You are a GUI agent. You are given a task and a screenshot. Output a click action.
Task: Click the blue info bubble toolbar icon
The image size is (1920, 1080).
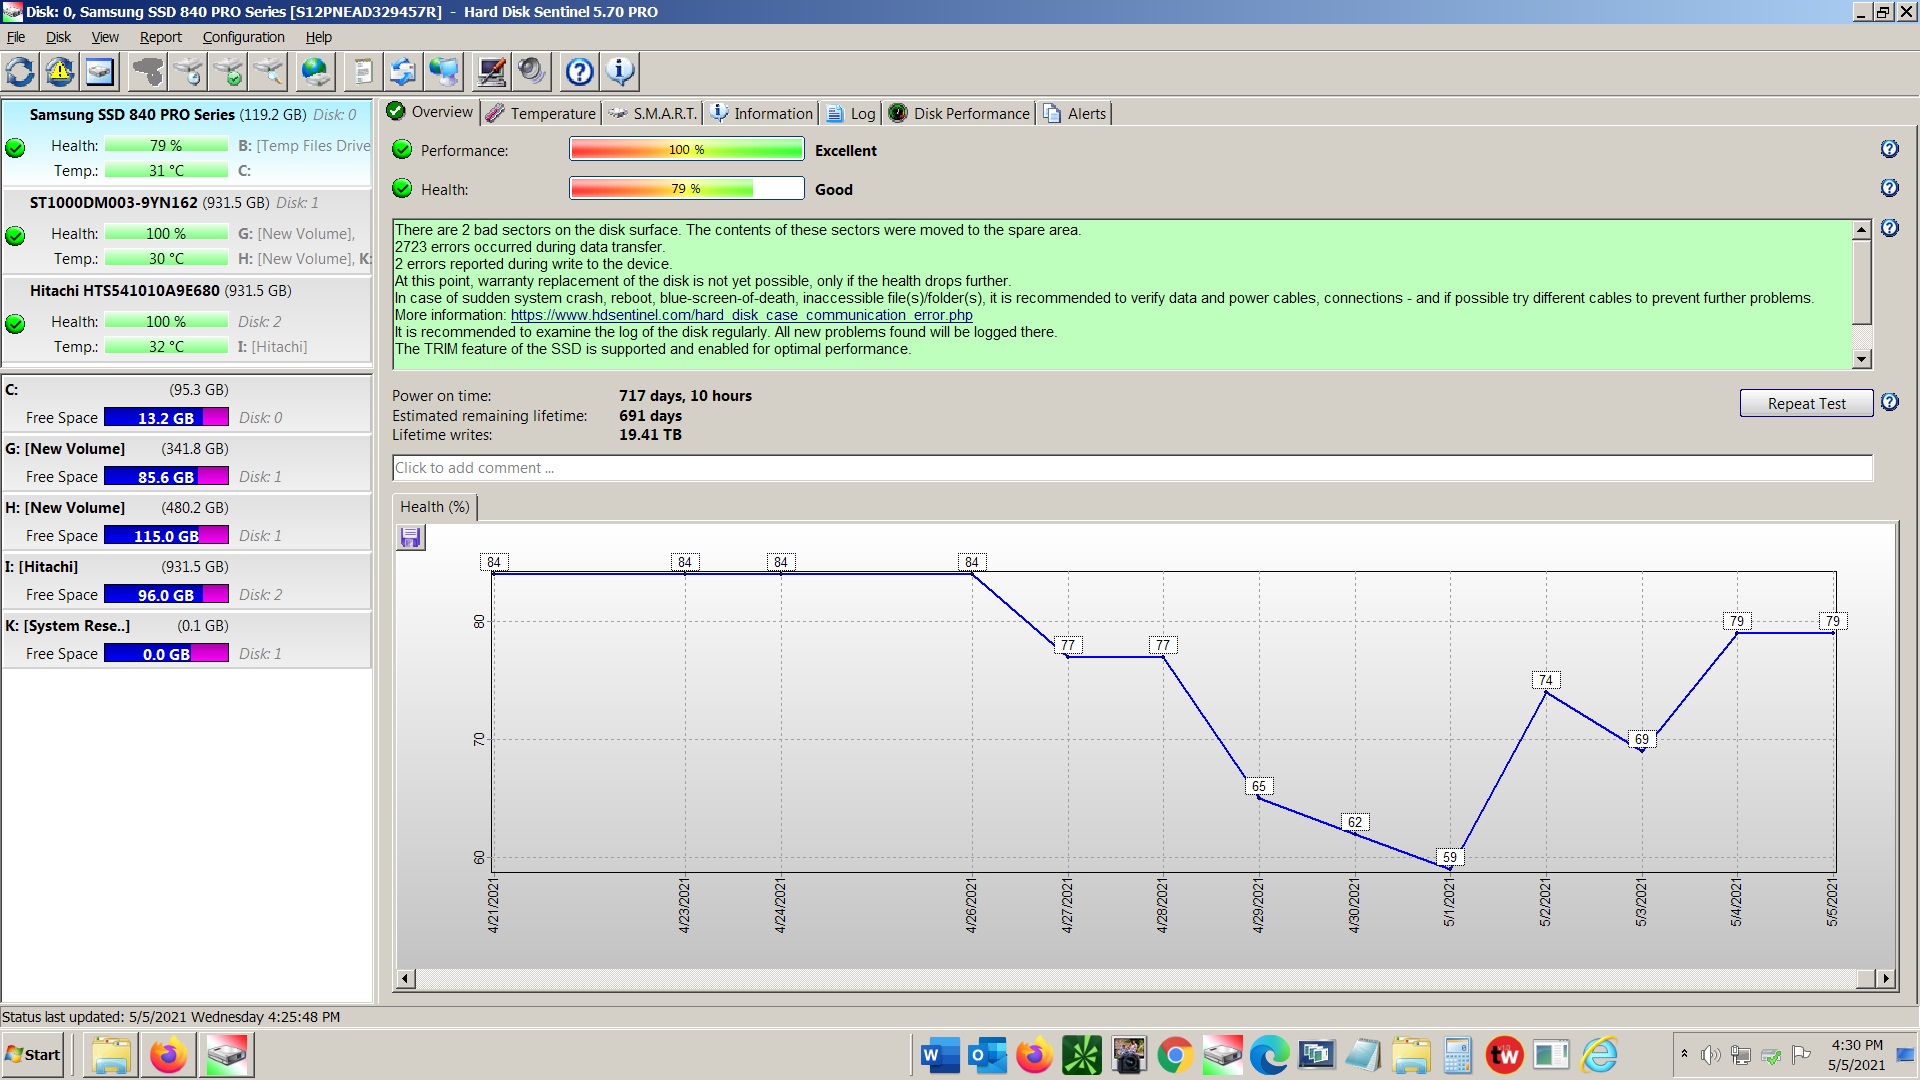click(x=620, y=72)
